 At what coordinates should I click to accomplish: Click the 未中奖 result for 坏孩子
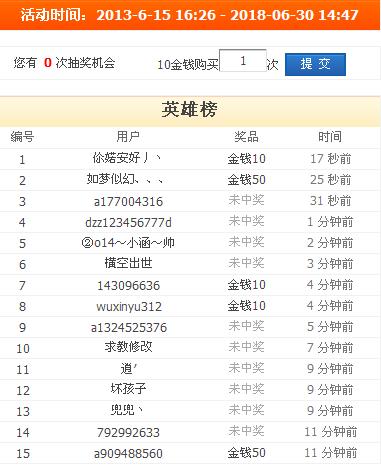(x=246, y=389)
